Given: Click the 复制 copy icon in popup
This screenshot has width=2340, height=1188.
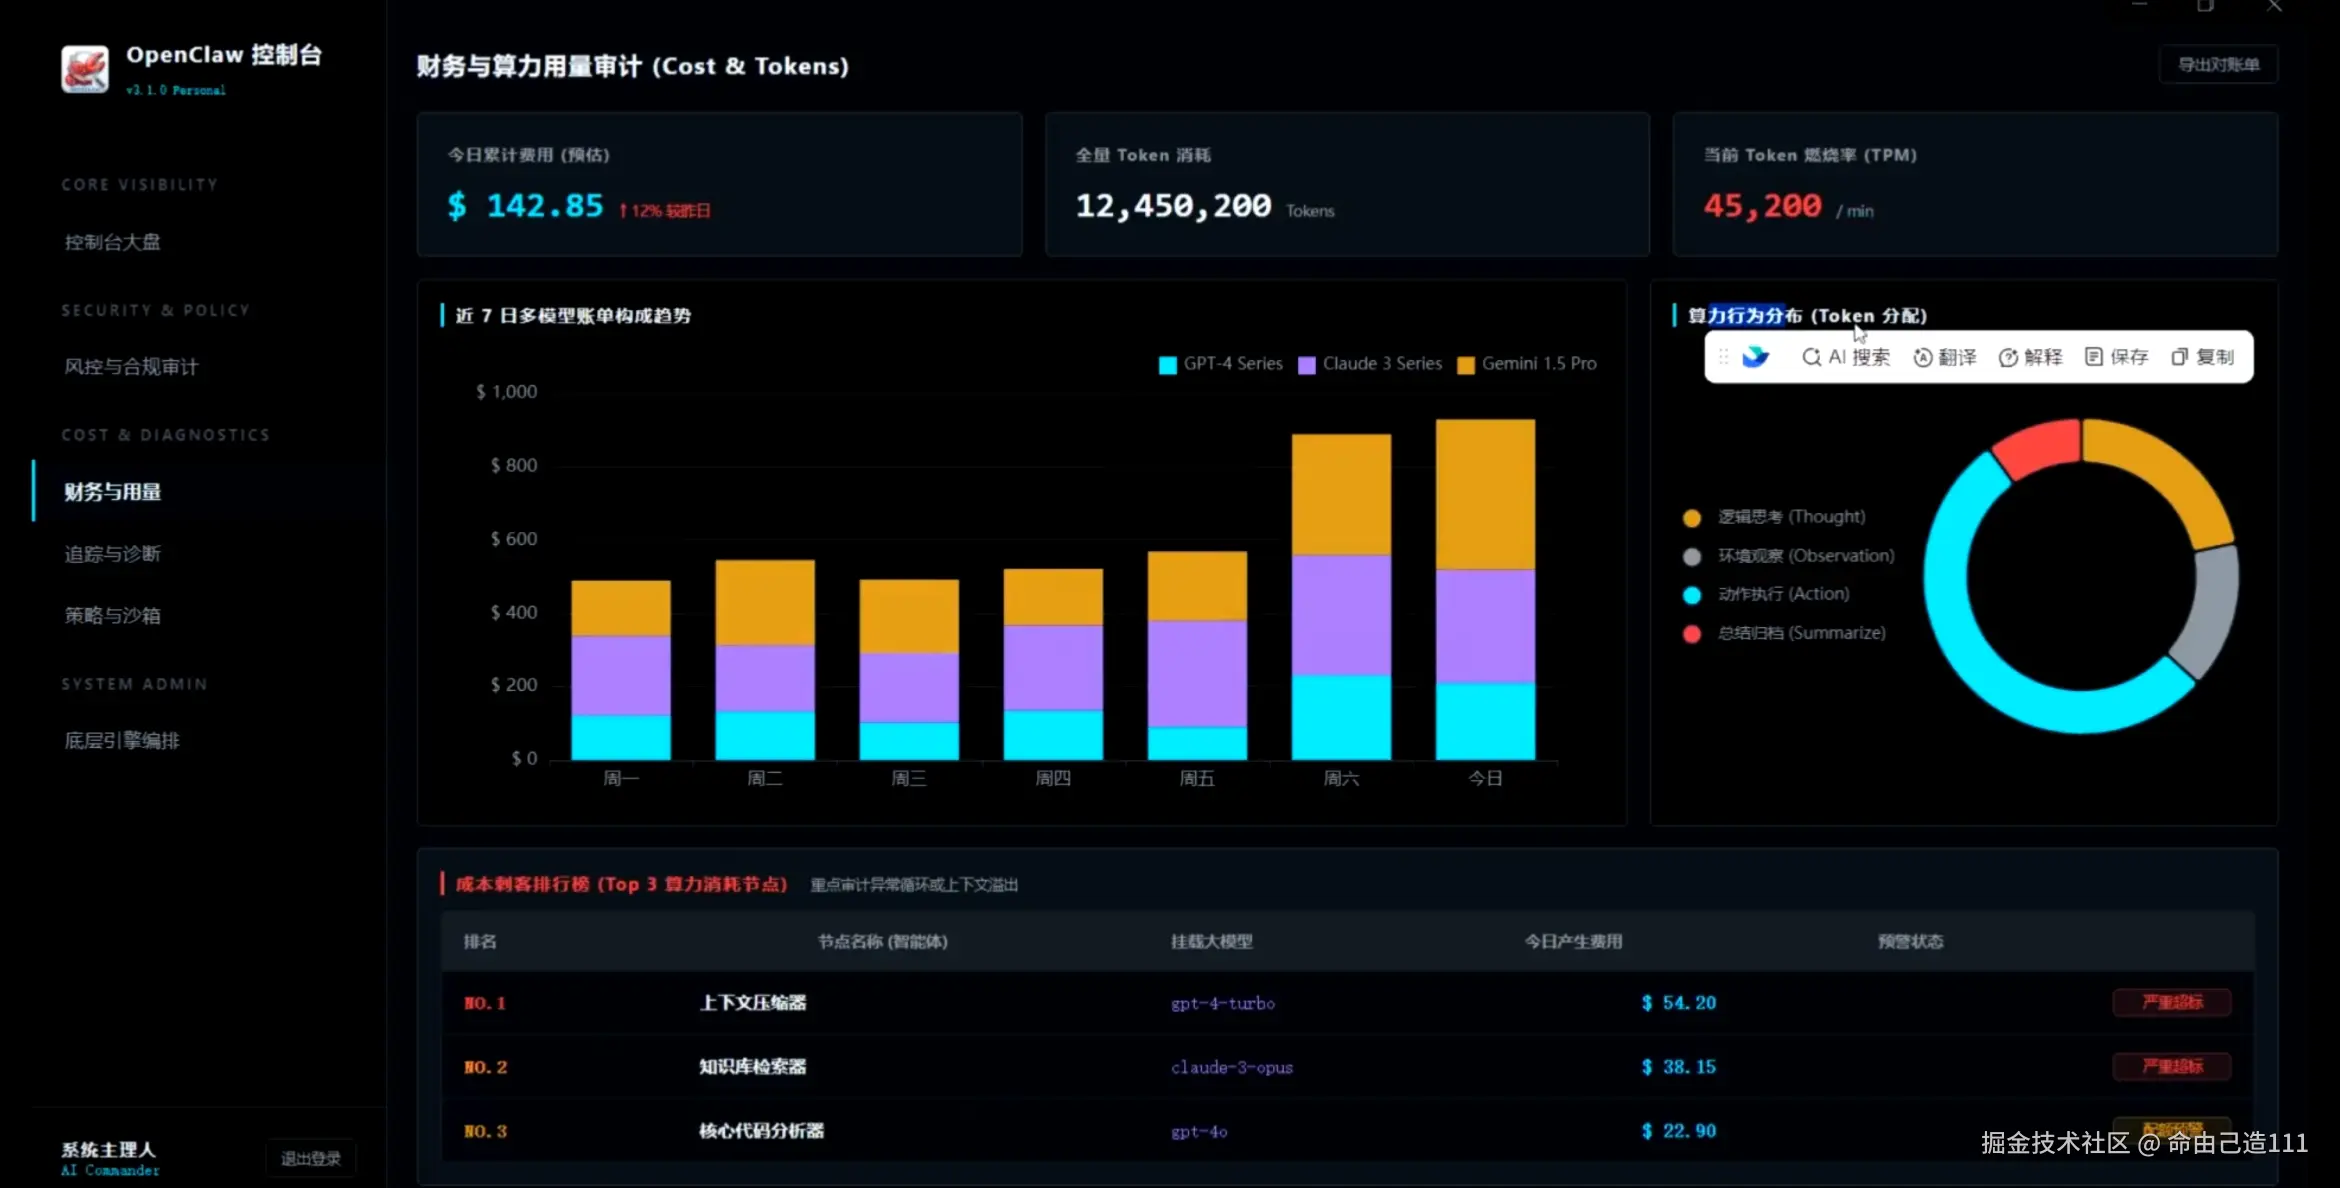Looking at the screenshot, I should coord(2179,357).
